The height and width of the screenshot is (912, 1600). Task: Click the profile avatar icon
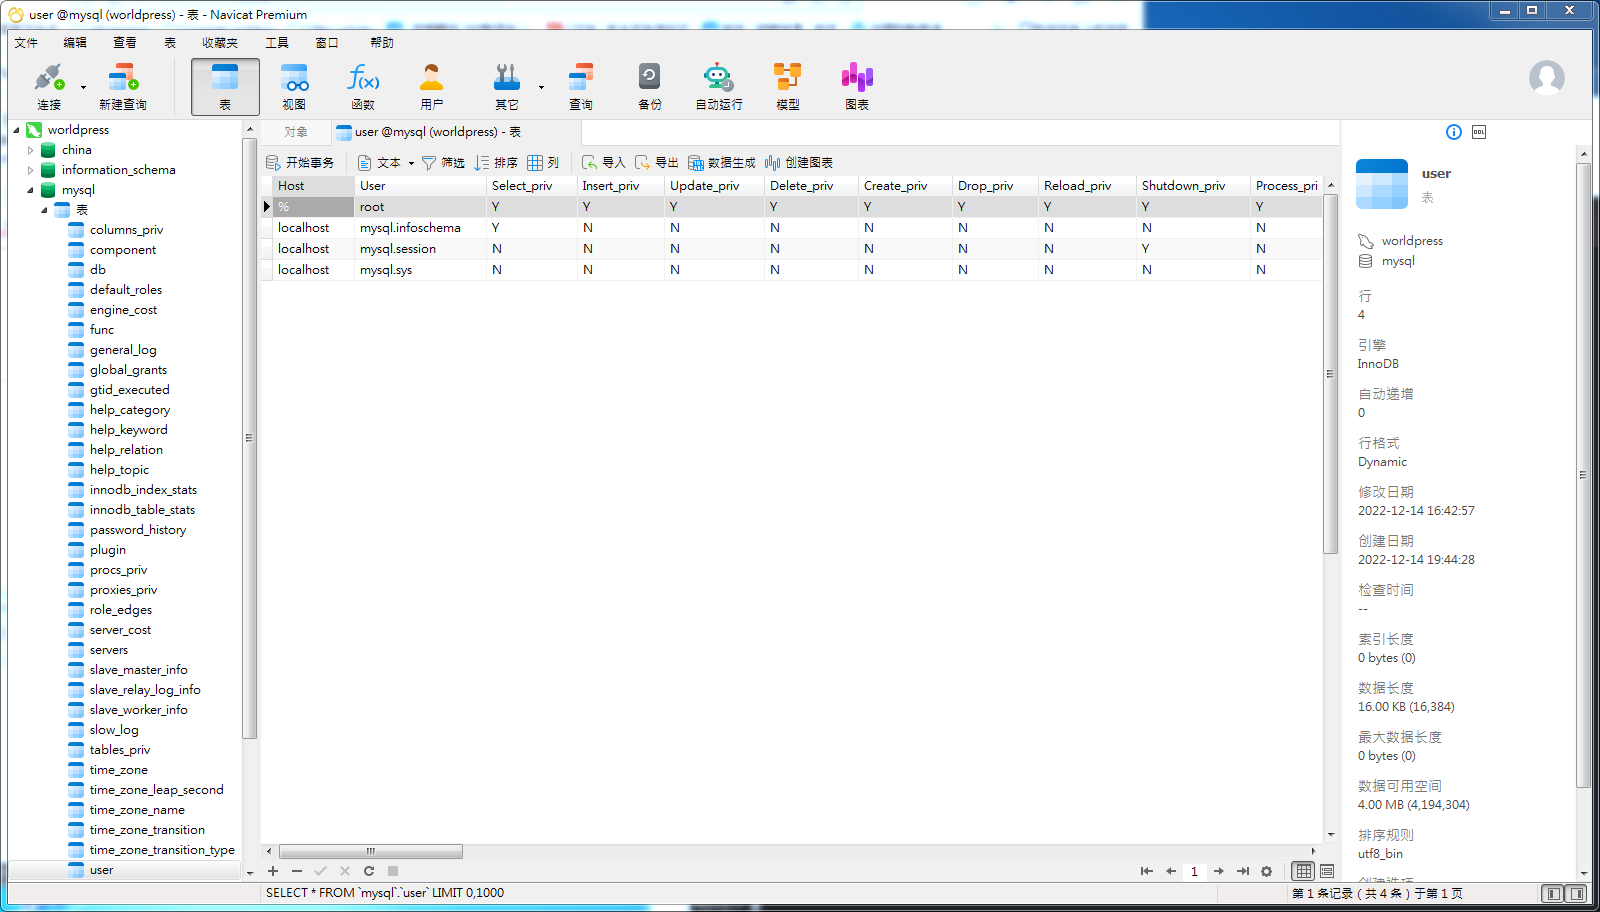pyautogui.click(x=1546, y=78)
